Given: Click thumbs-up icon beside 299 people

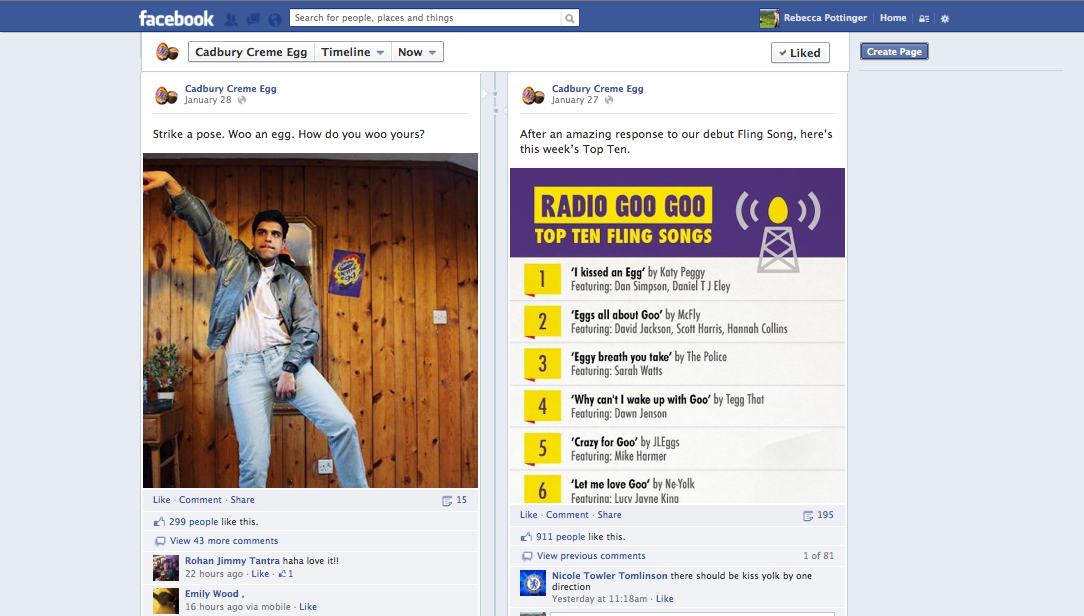Looking at the screenshot, I should pyautogui.click(x=160, y=522).
